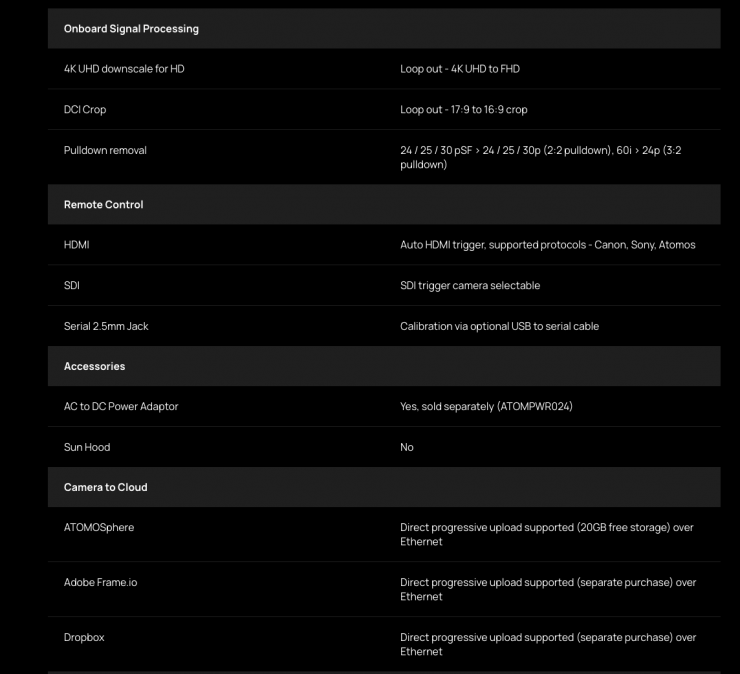Click the Adobe Frame.io row label
Image resolution: width=740 pixels, height=674 pixels.
point(101,582)
